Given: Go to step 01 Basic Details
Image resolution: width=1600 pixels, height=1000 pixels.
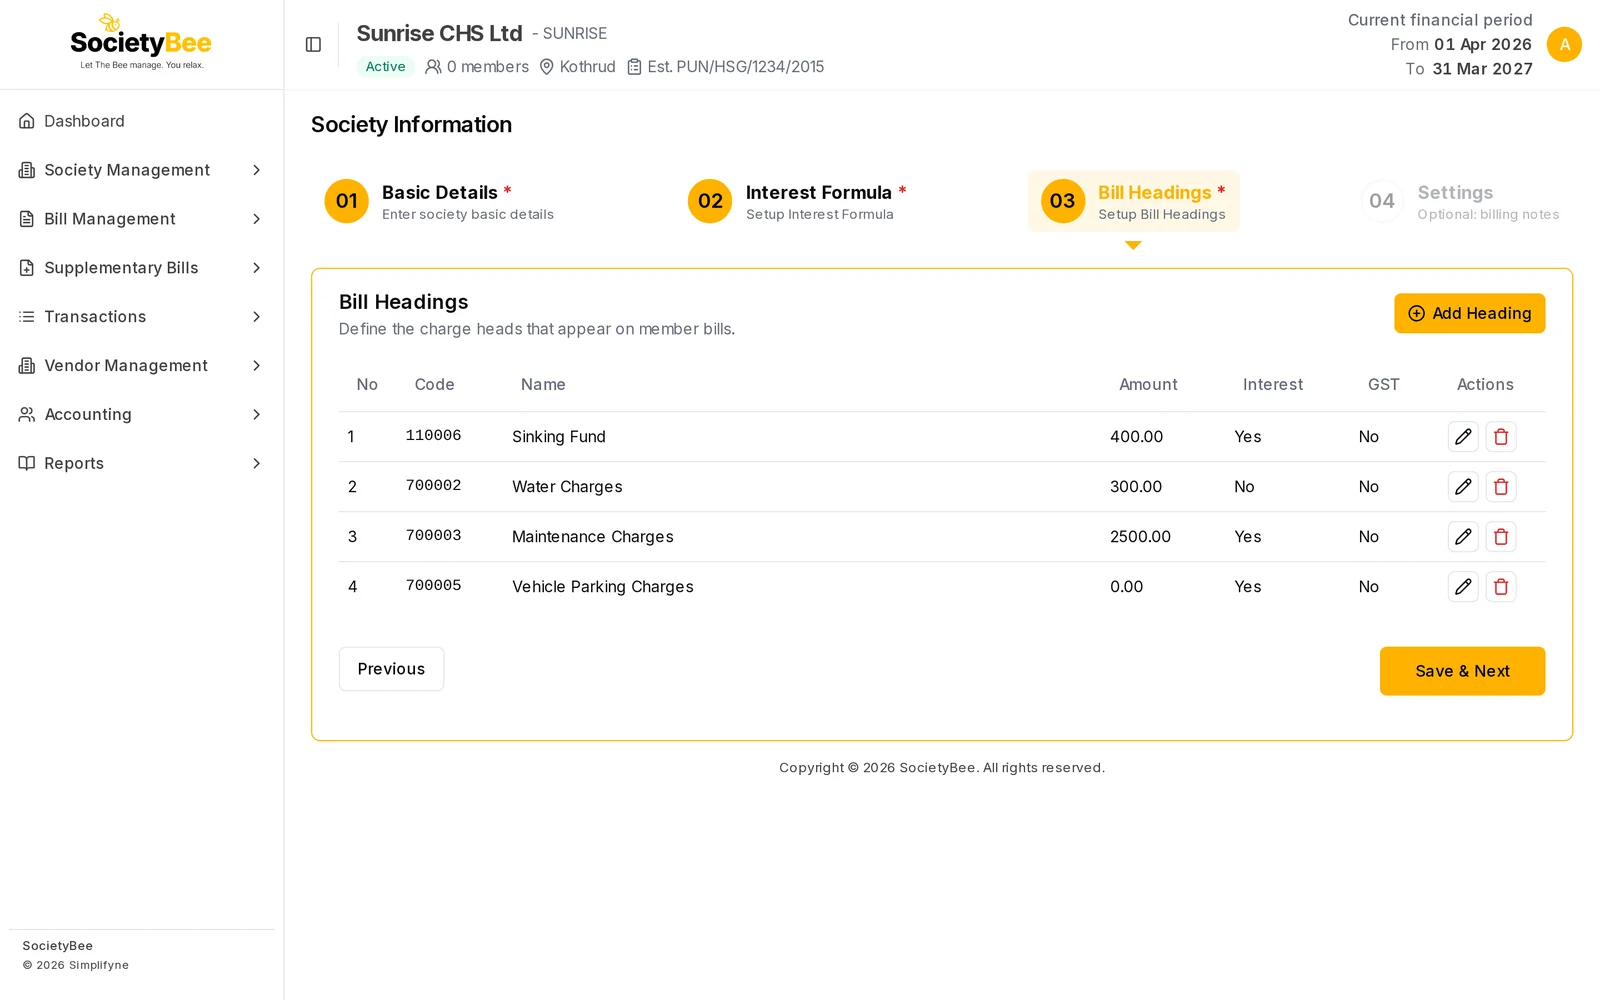Looking at the screenshot, I should click(x=439, y=201).
